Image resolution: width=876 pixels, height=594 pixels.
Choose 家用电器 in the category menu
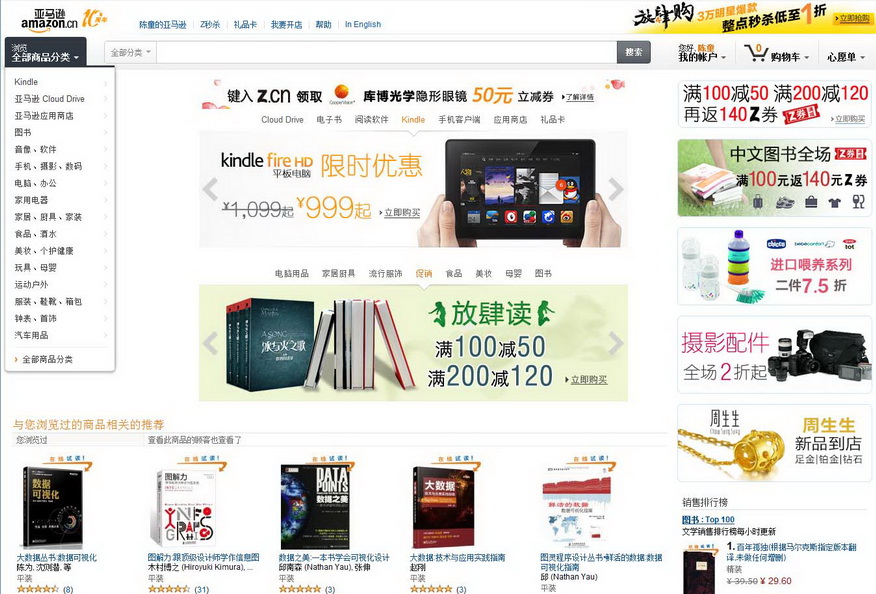coord(31,200)
